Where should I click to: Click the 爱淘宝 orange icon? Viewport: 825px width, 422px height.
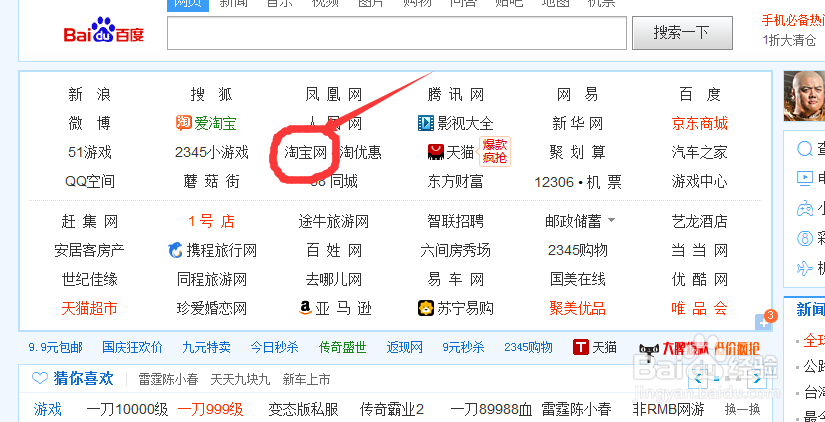pyautogui.click(x=184, y=123)
